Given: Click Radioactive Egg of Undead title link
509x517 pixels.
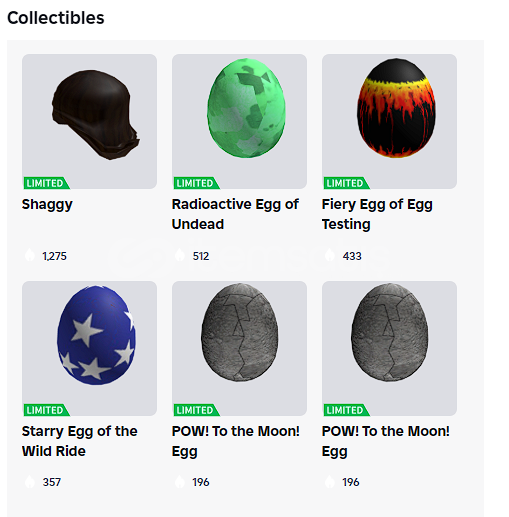Looking at the screenshot, I should [x=235, y=214].
